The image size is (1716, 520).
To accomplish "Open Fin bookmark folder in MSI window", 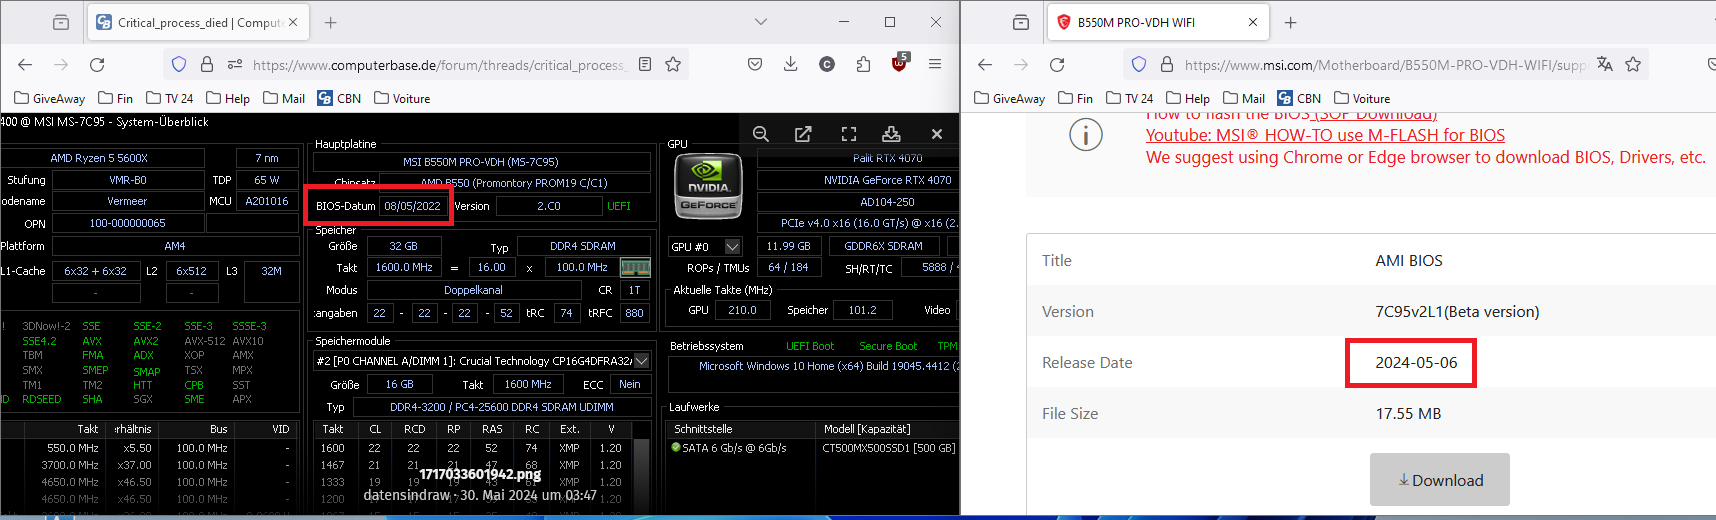I will (1075, 98).
